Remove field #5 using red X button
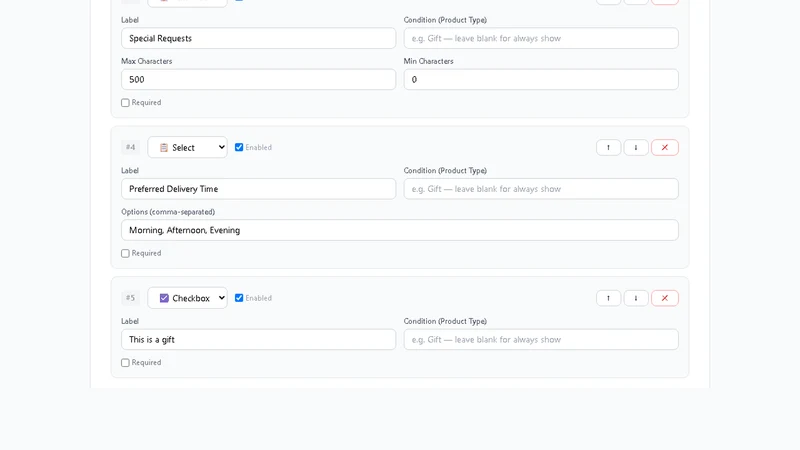Screen dimensions: 800x450 (x=665, y=298)
